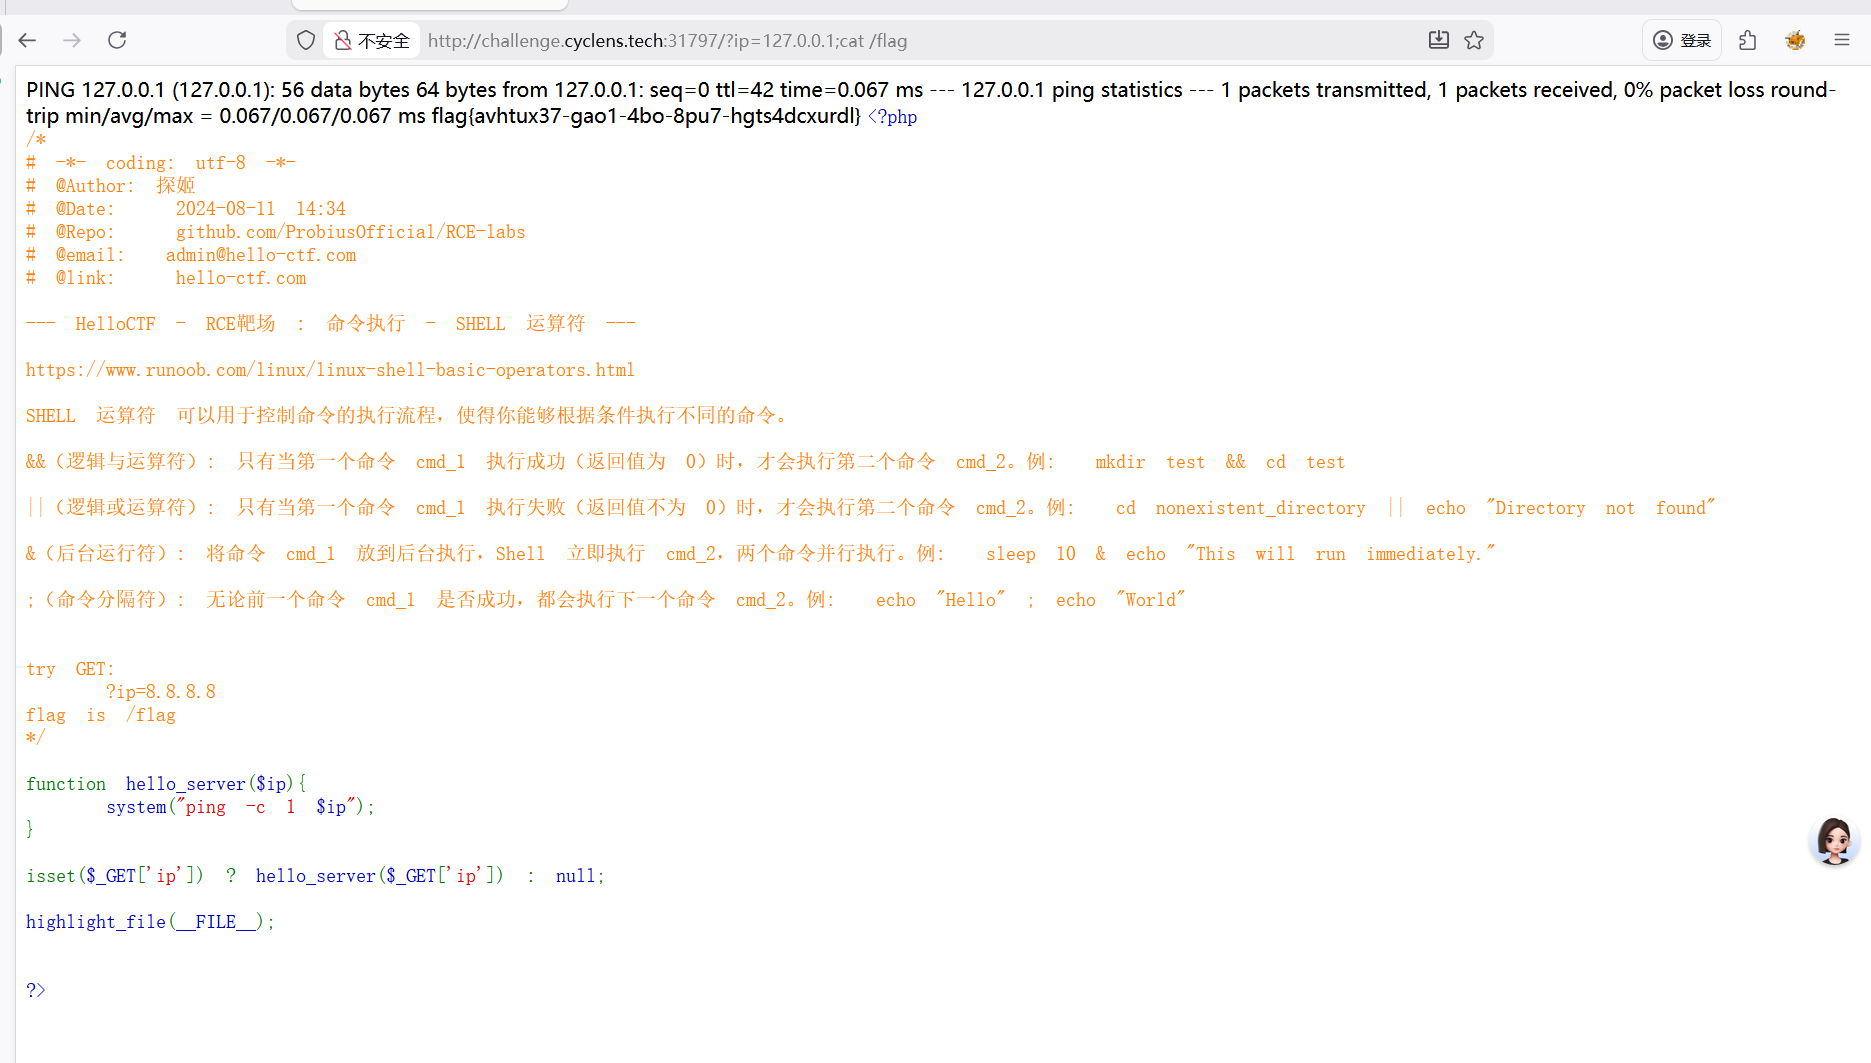1871x1063 pixels.
Task: Click the 'isset($_GET['ip'])' code line
Action: pyautogui.click(x=316, y=876)
